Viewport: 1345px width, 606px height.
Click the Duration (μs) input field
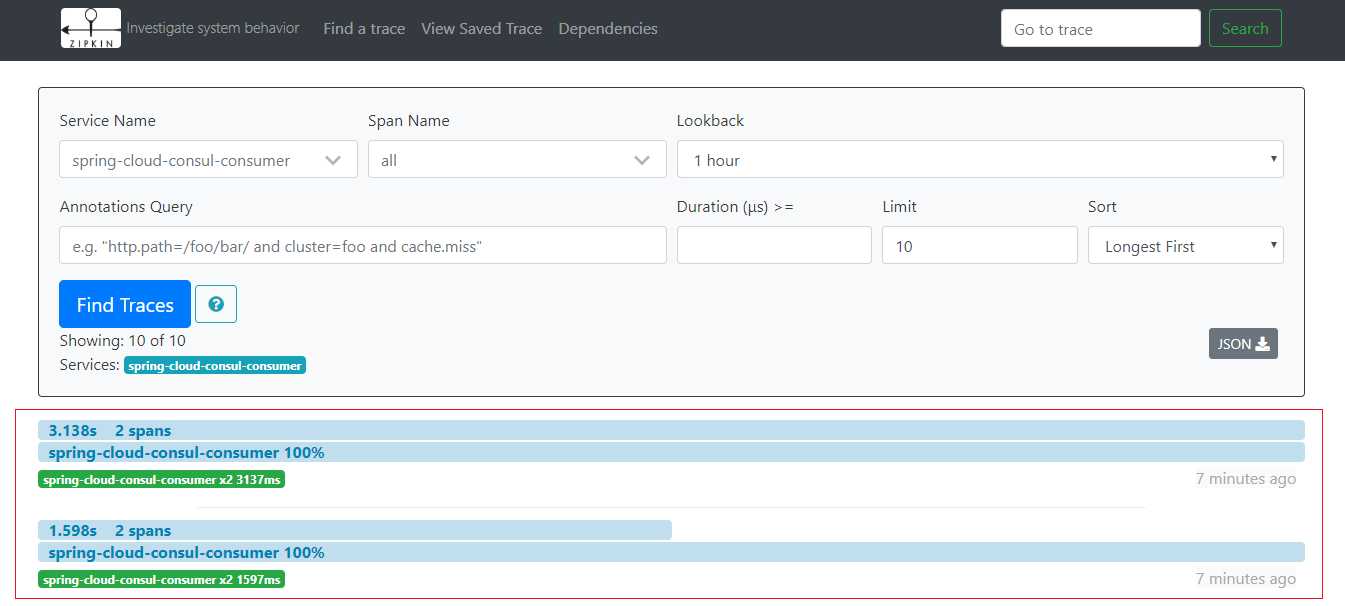(774, 245)
